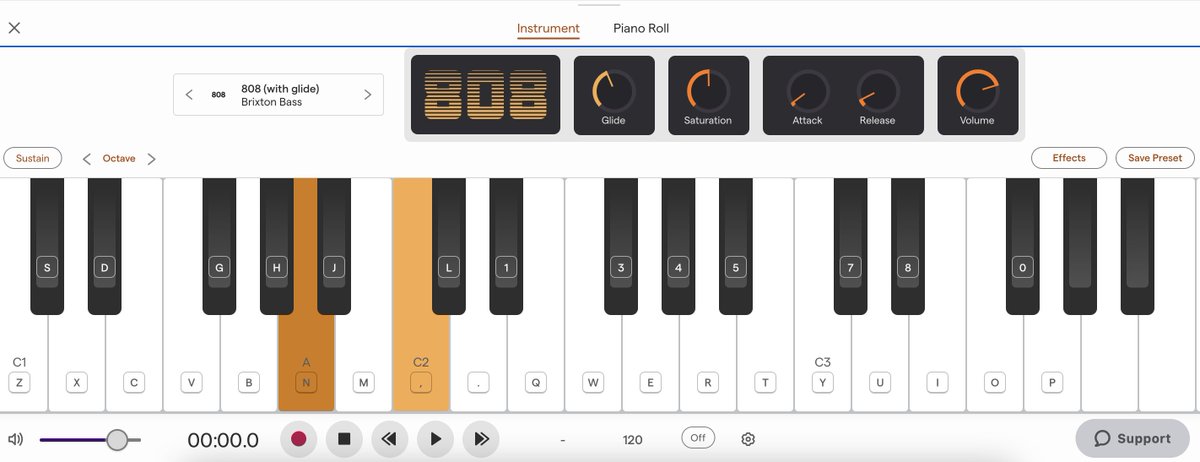Select the previous instrument preset arrow

(x=189, y=95)
